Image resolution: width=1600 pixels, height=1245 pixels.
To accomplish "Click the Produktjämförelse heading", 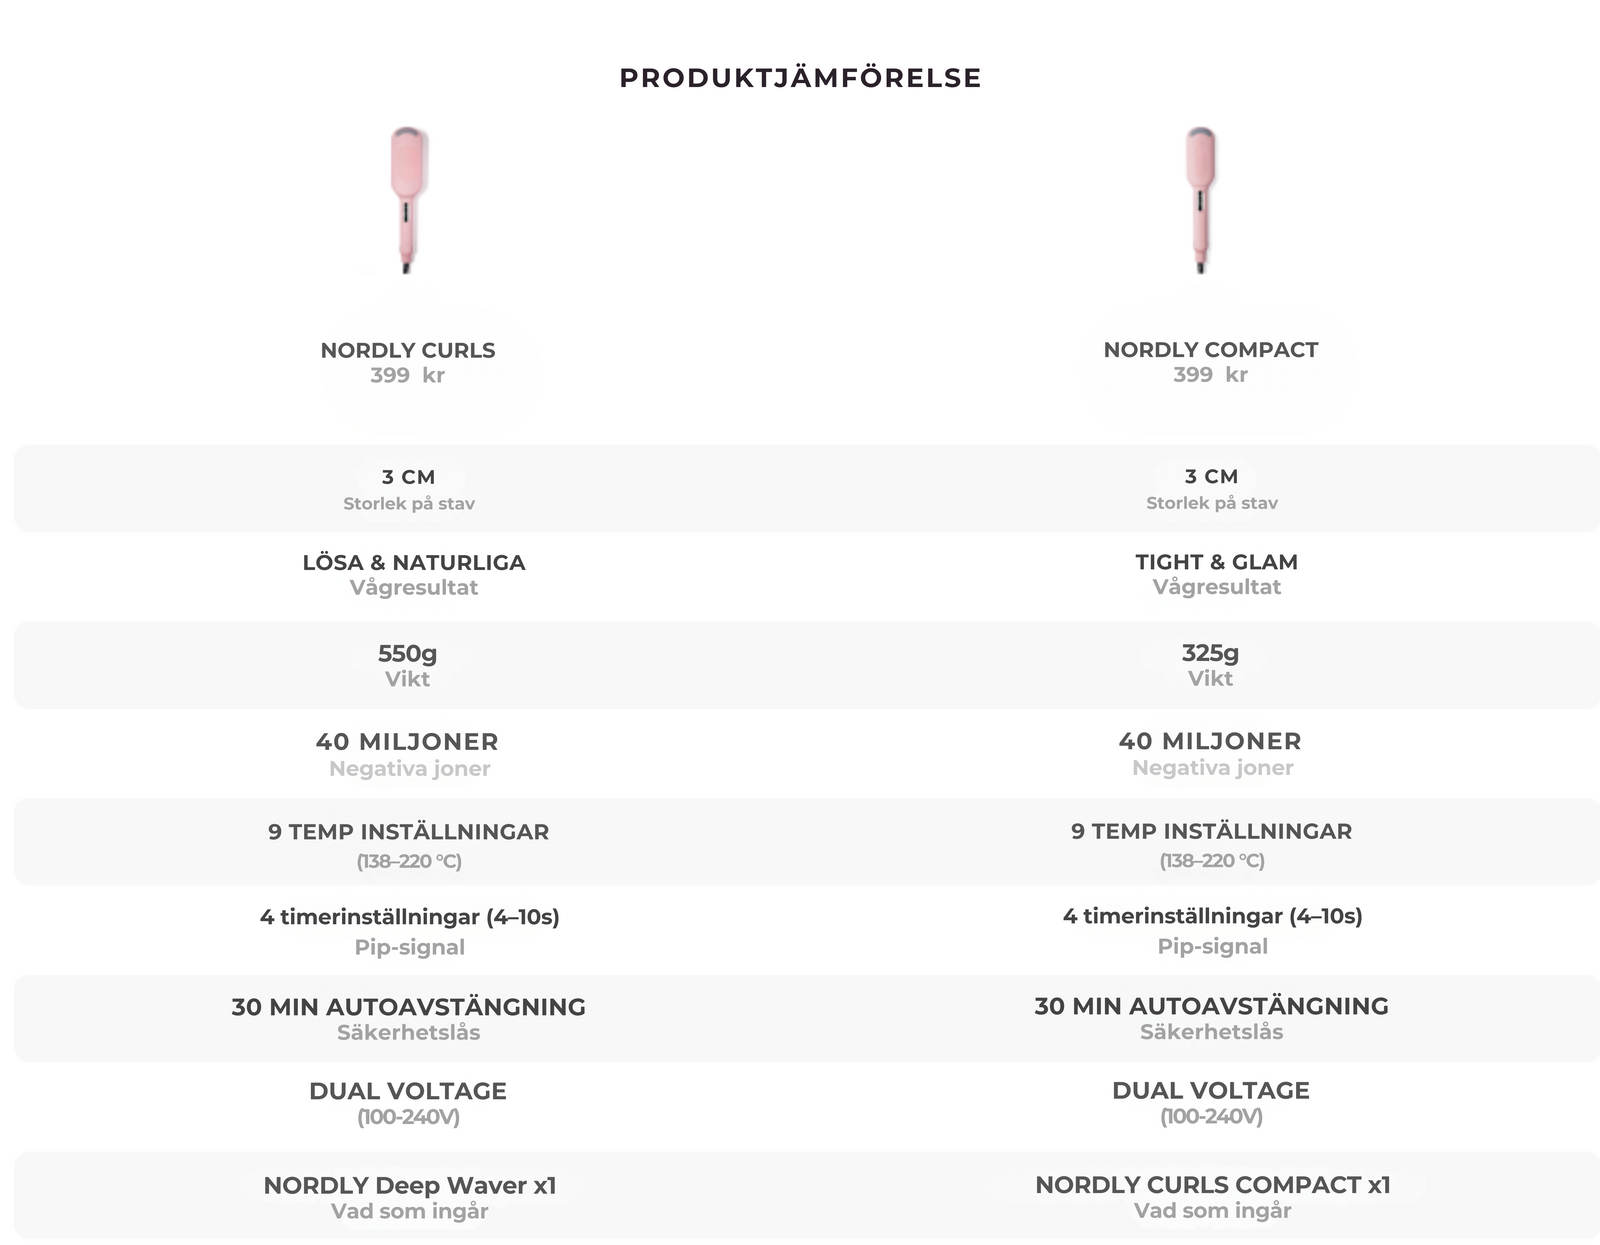I will 800,78.
